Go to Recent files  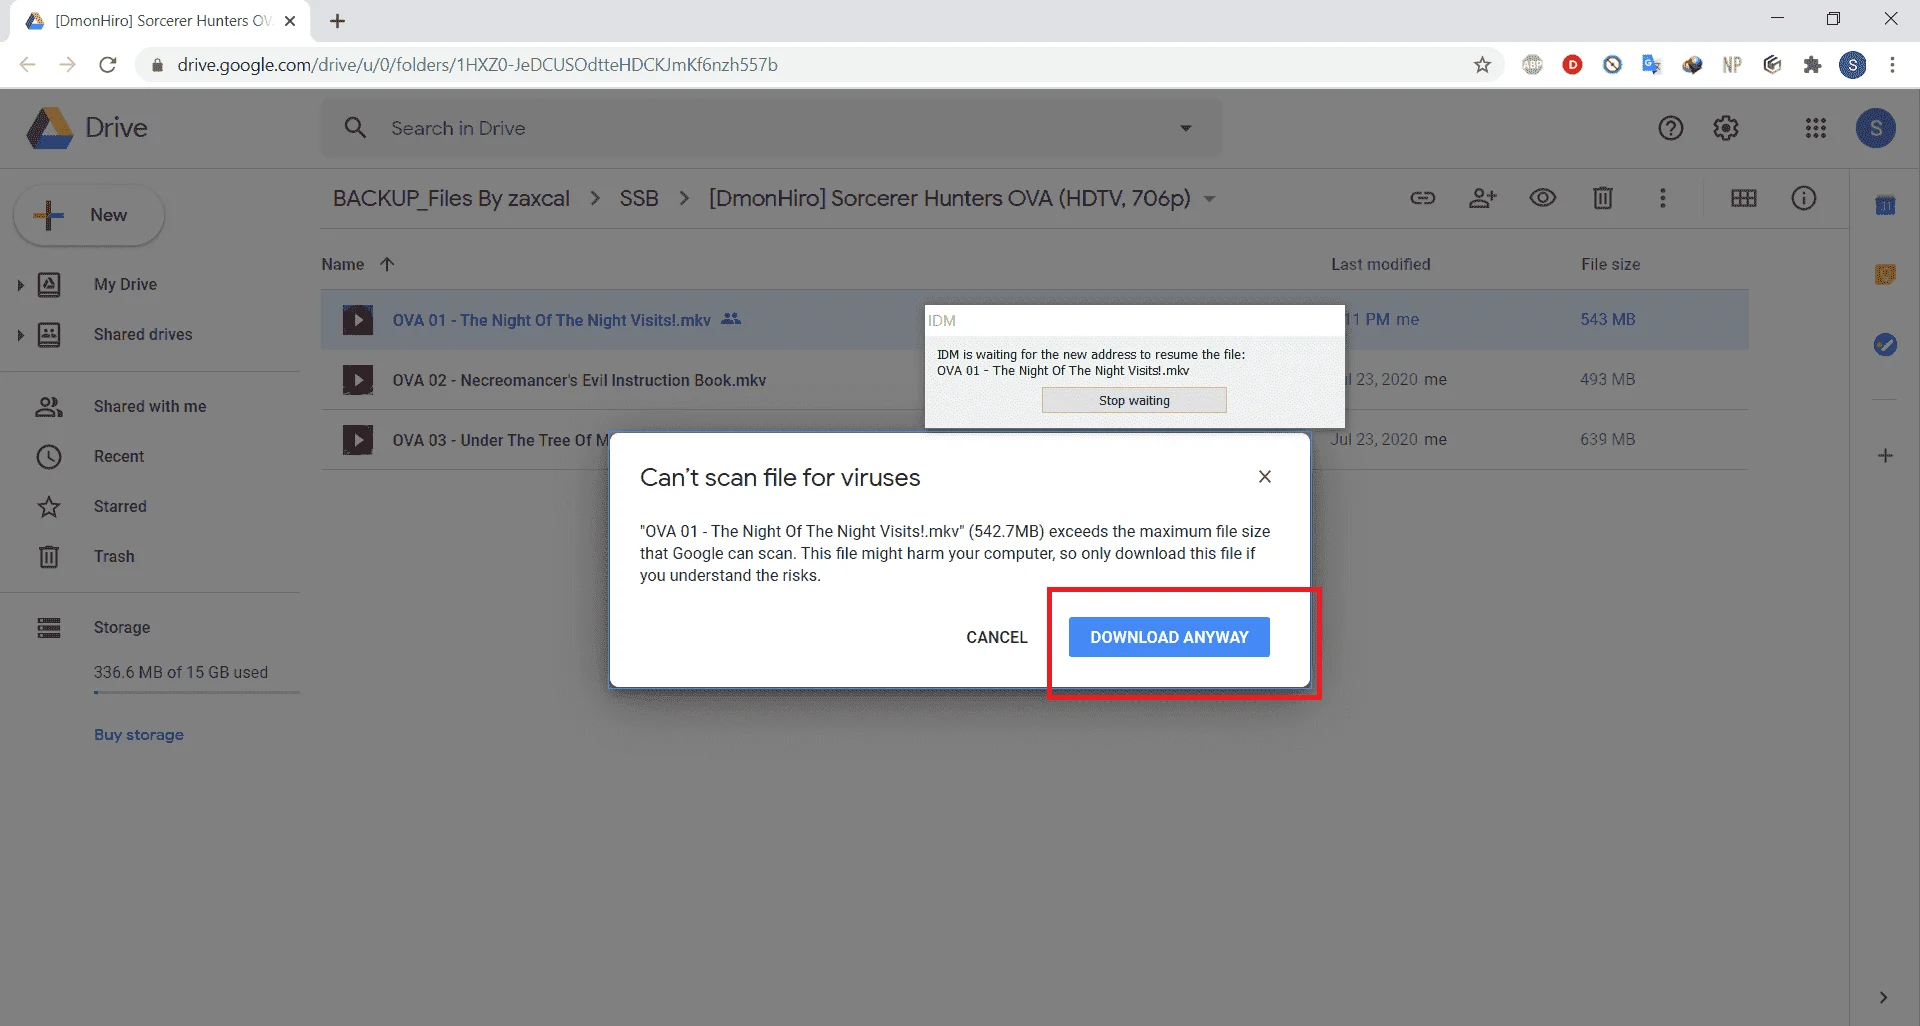pyautogui.click(x=119, y=456)
